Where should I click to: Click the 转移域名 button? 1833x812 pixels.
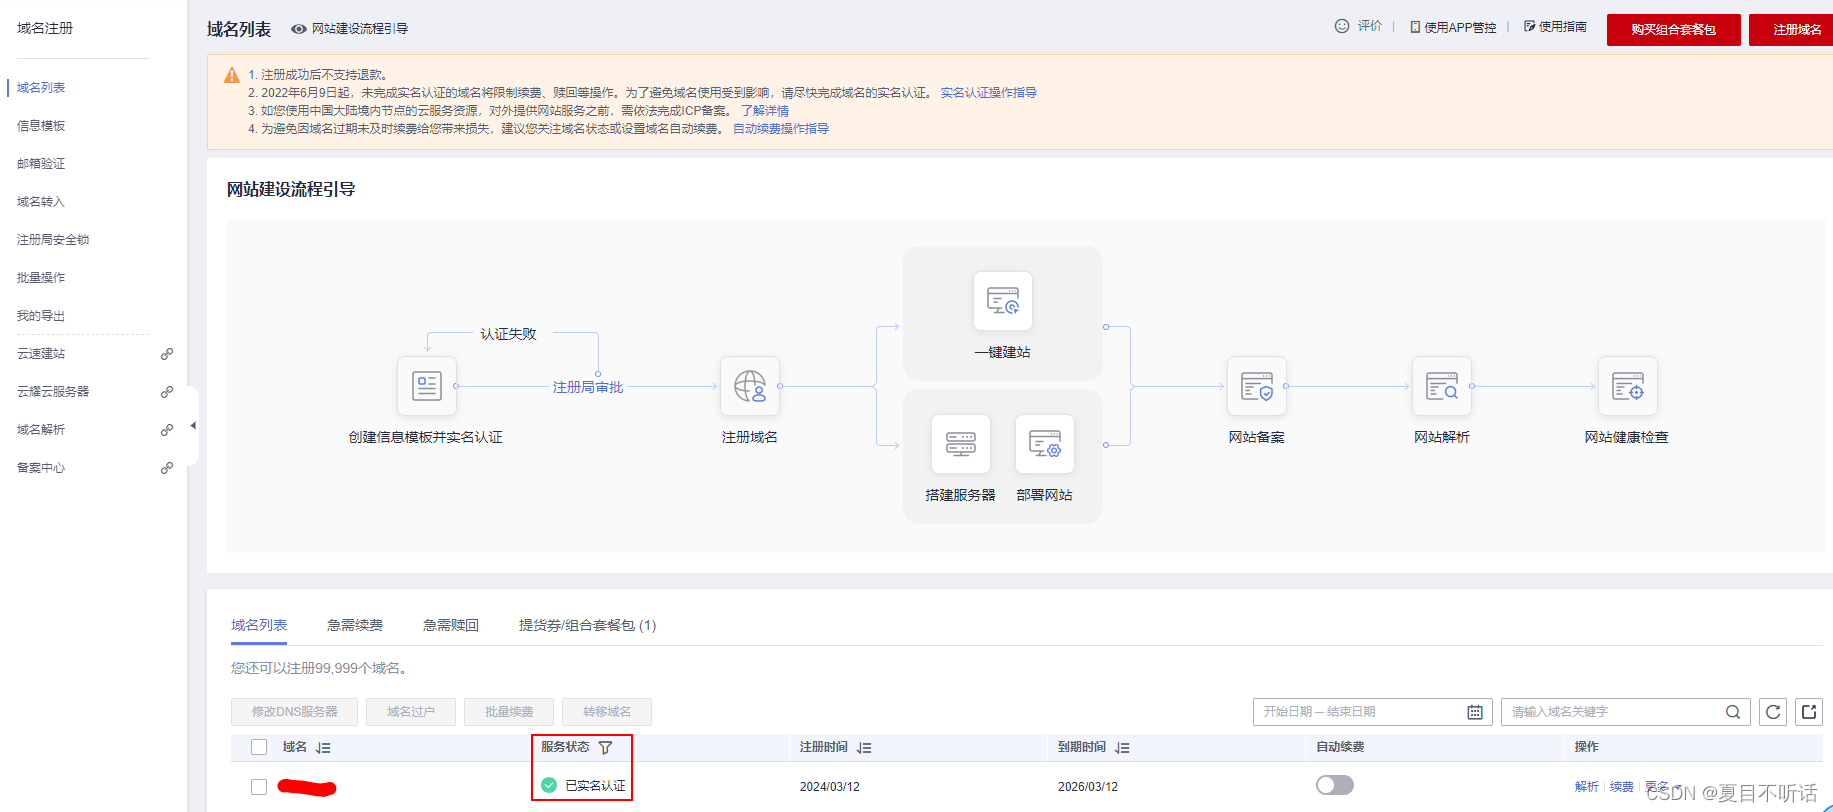607,712
